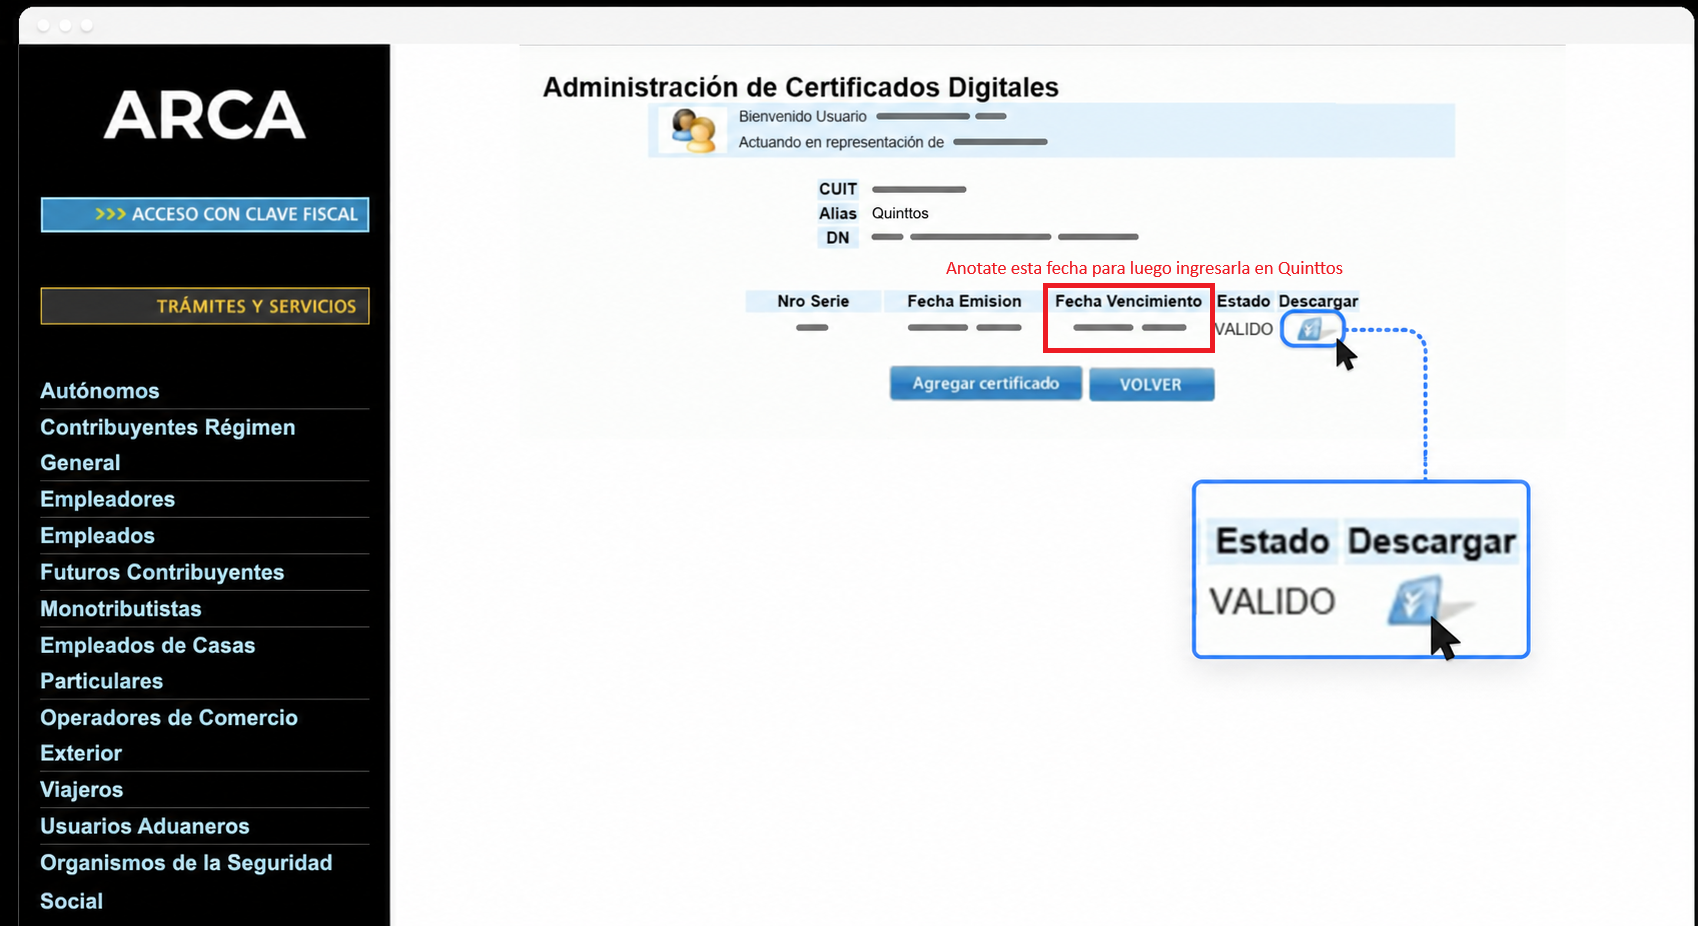Click the Agregar certificado button
This screenshot has height=926, width=1698.
click(x=986, y=383)
